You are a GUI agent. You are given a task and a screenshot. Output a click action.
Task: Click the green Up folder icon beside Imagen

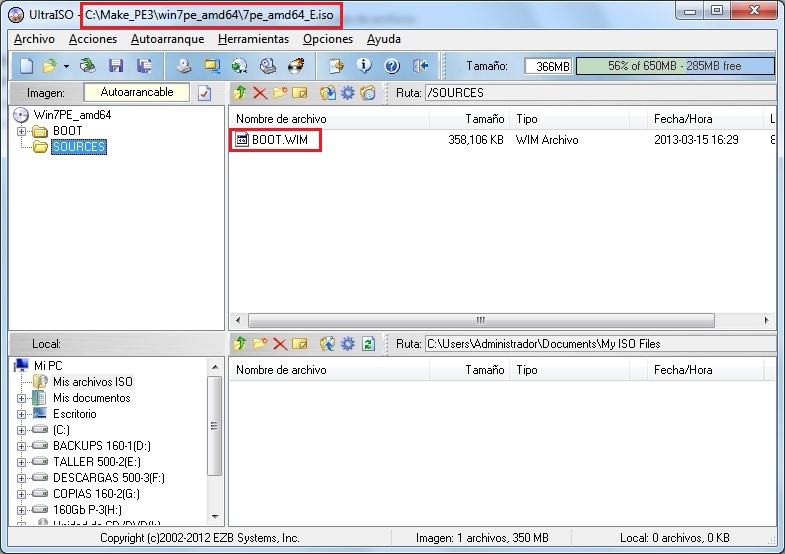click(240, 93)
